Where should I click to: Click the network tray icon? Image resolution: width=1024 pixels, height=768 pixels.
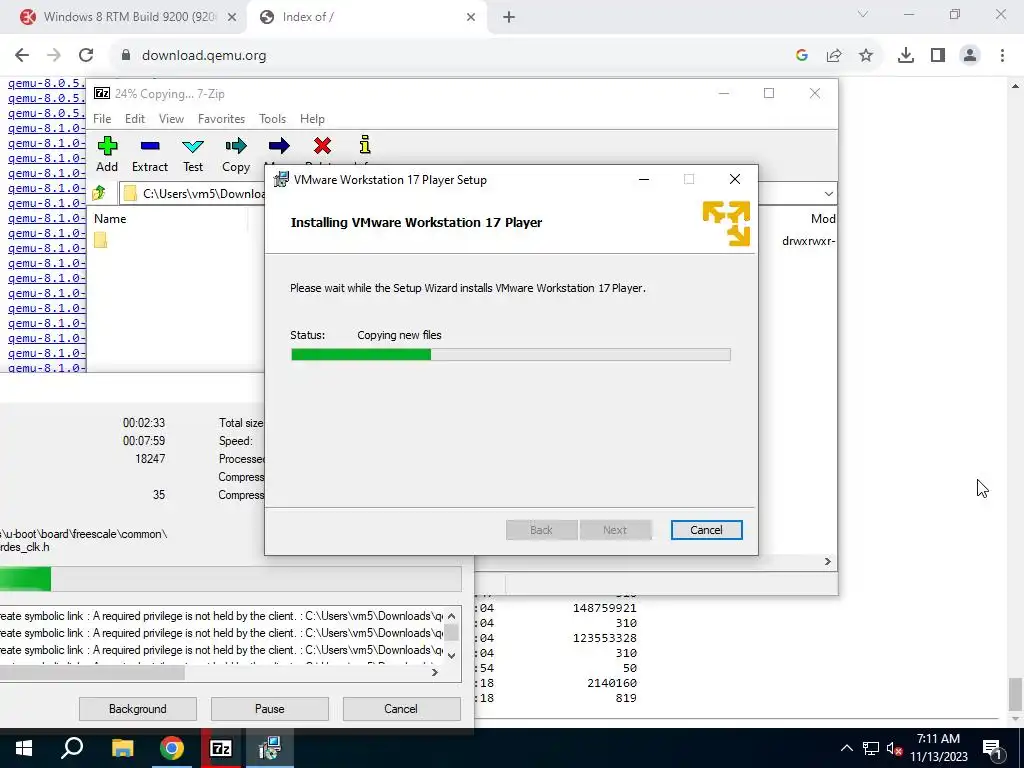click(871, 748)
